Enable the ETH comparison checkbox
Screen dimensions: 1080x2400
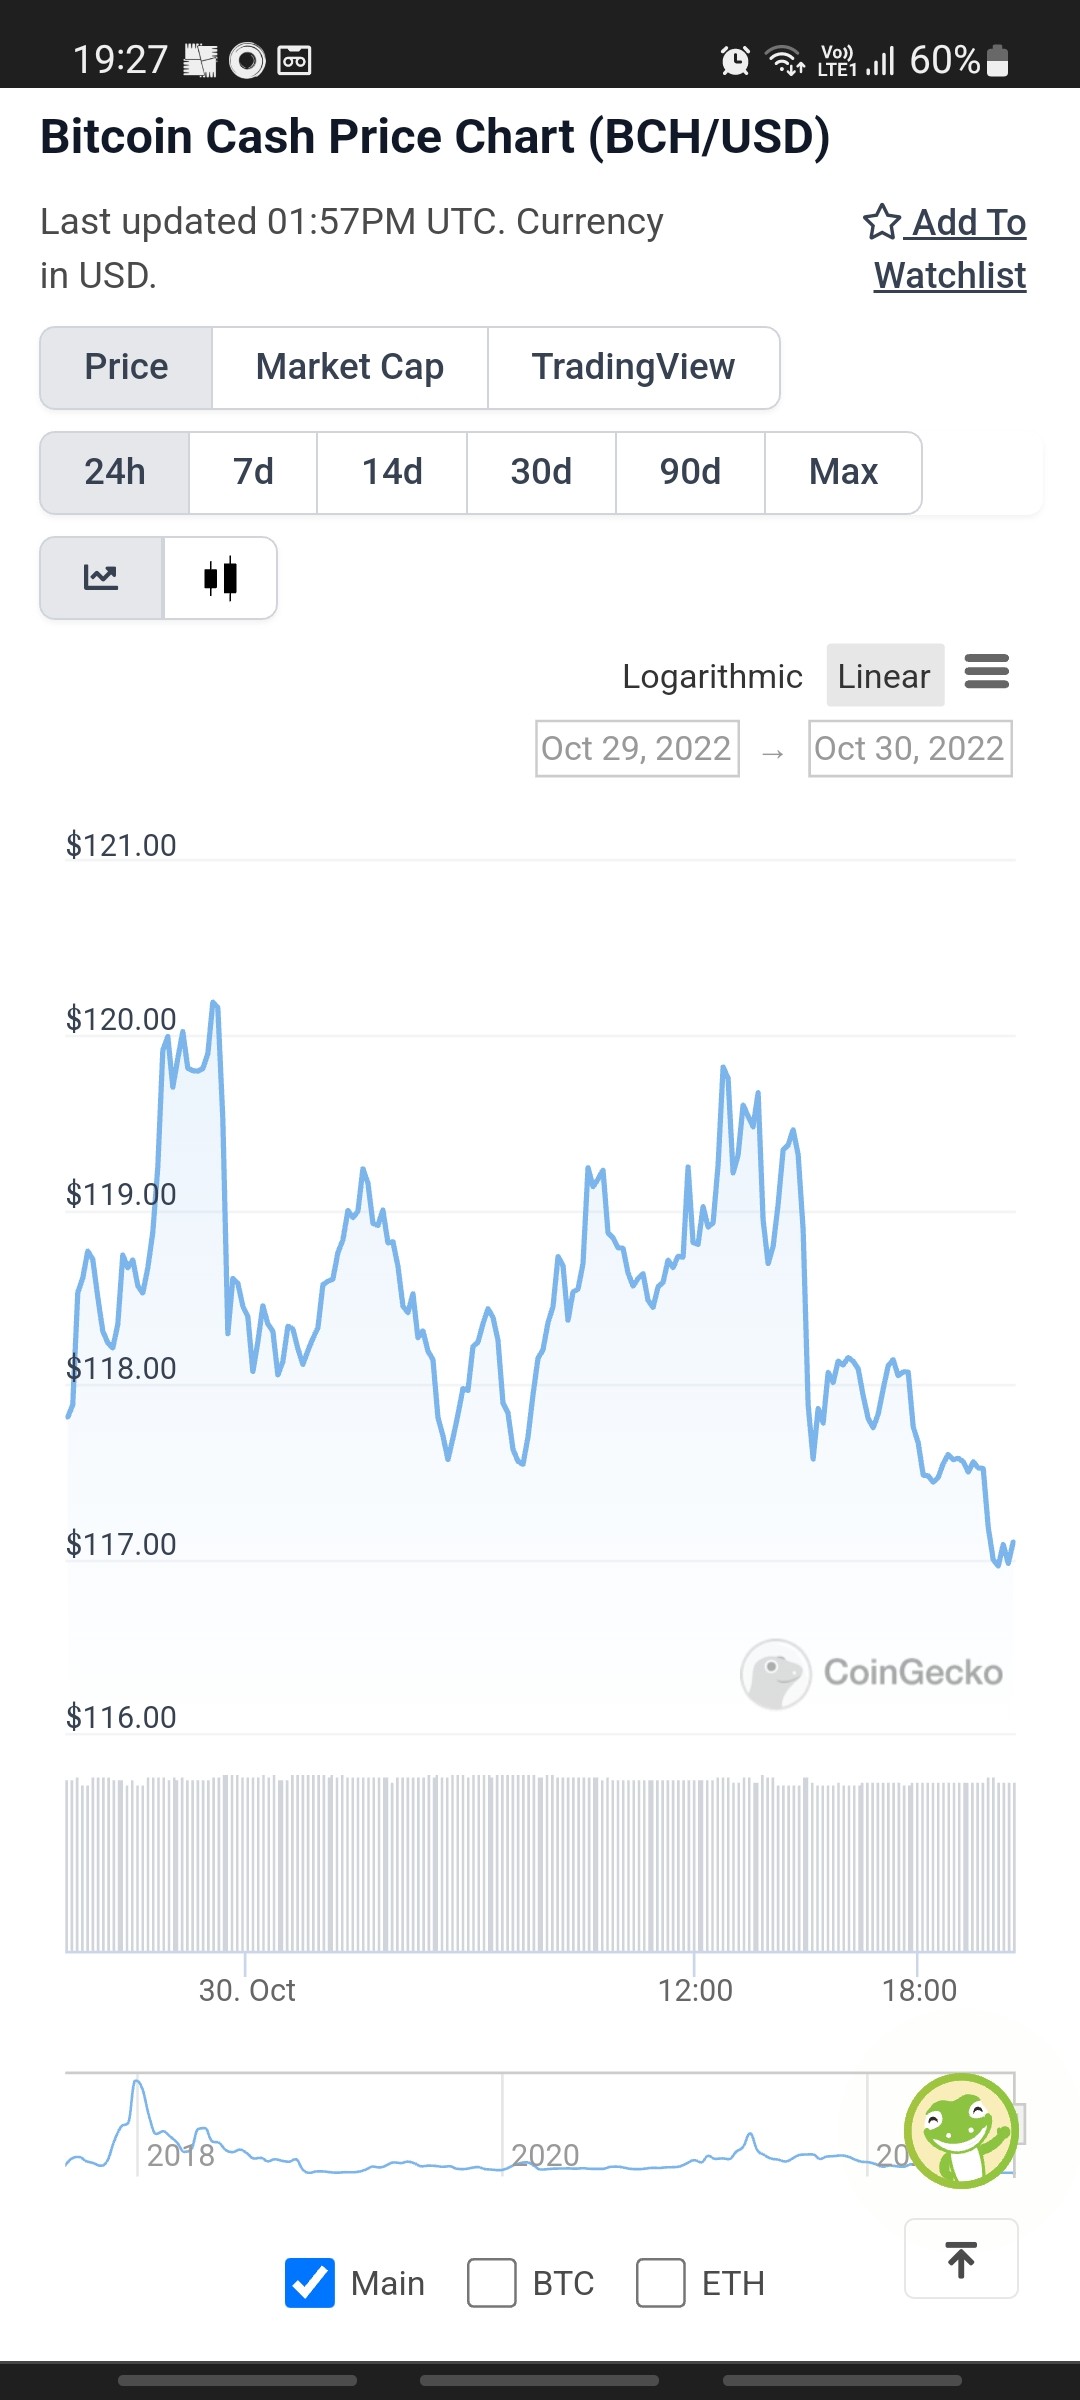click(x=661, y=2283)
